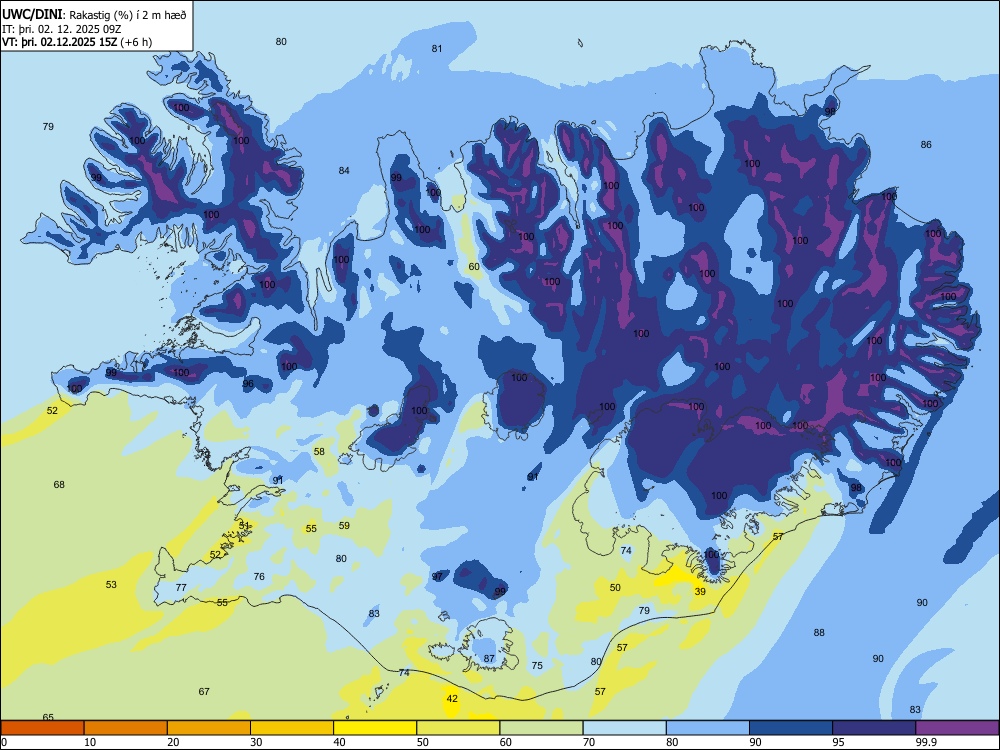Click the humidity value '81' north of Iceland
Screen dimensions: 1000x750
[x=437, y=48]
